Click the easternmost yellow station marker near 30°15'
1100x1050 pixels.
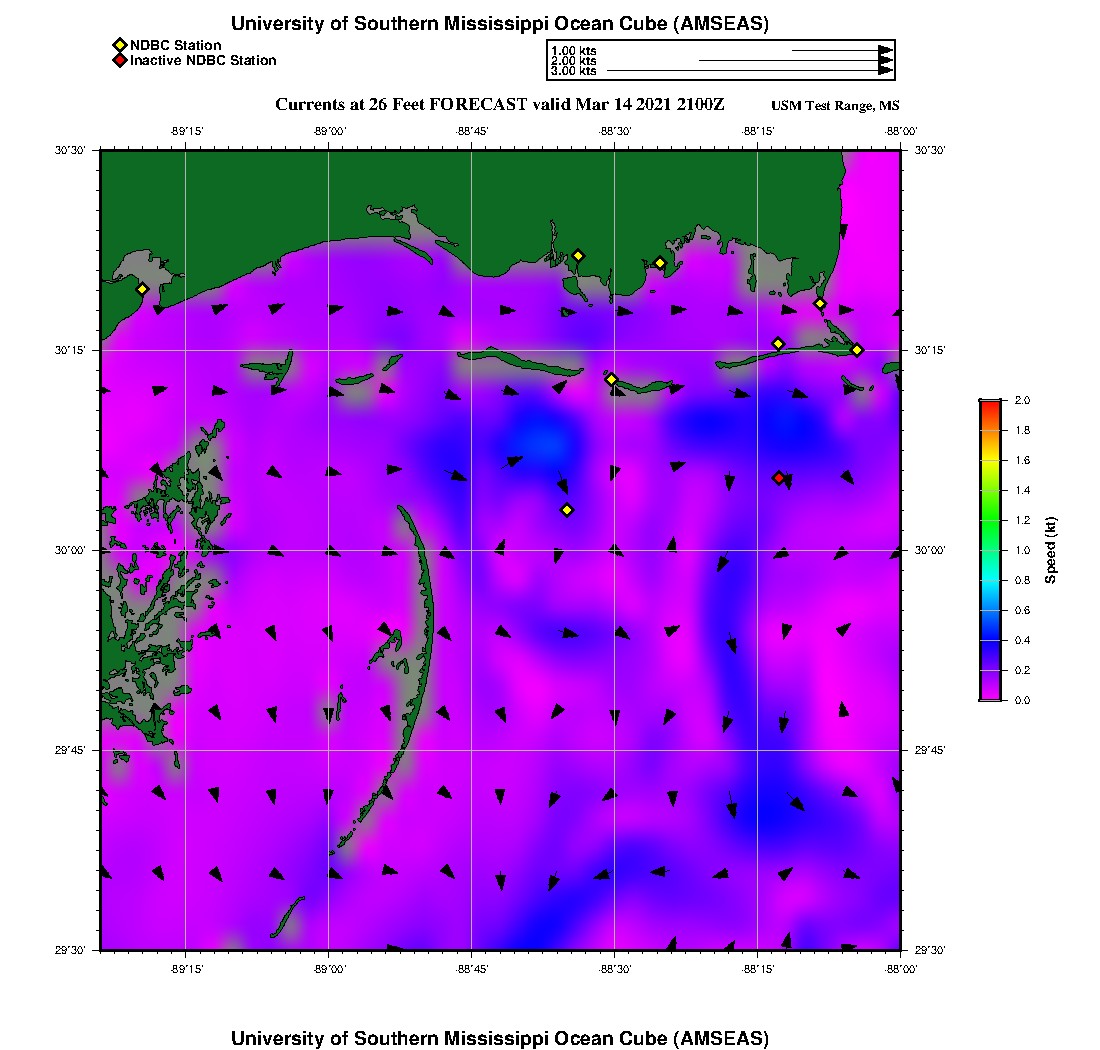[857, 349]
